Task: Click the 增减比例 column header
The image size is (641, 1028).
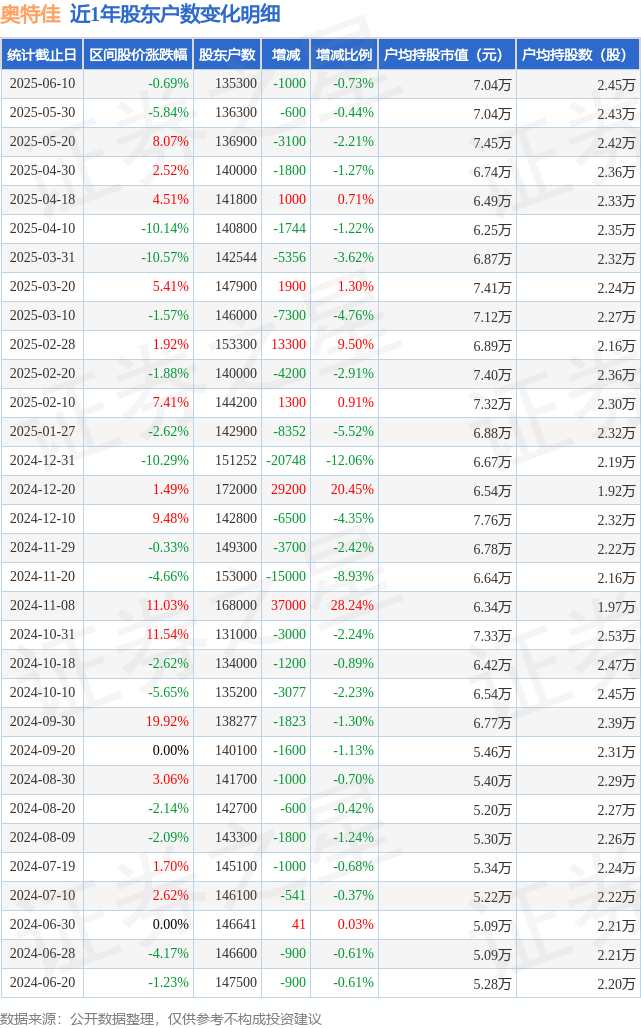Action: (344, 54)
